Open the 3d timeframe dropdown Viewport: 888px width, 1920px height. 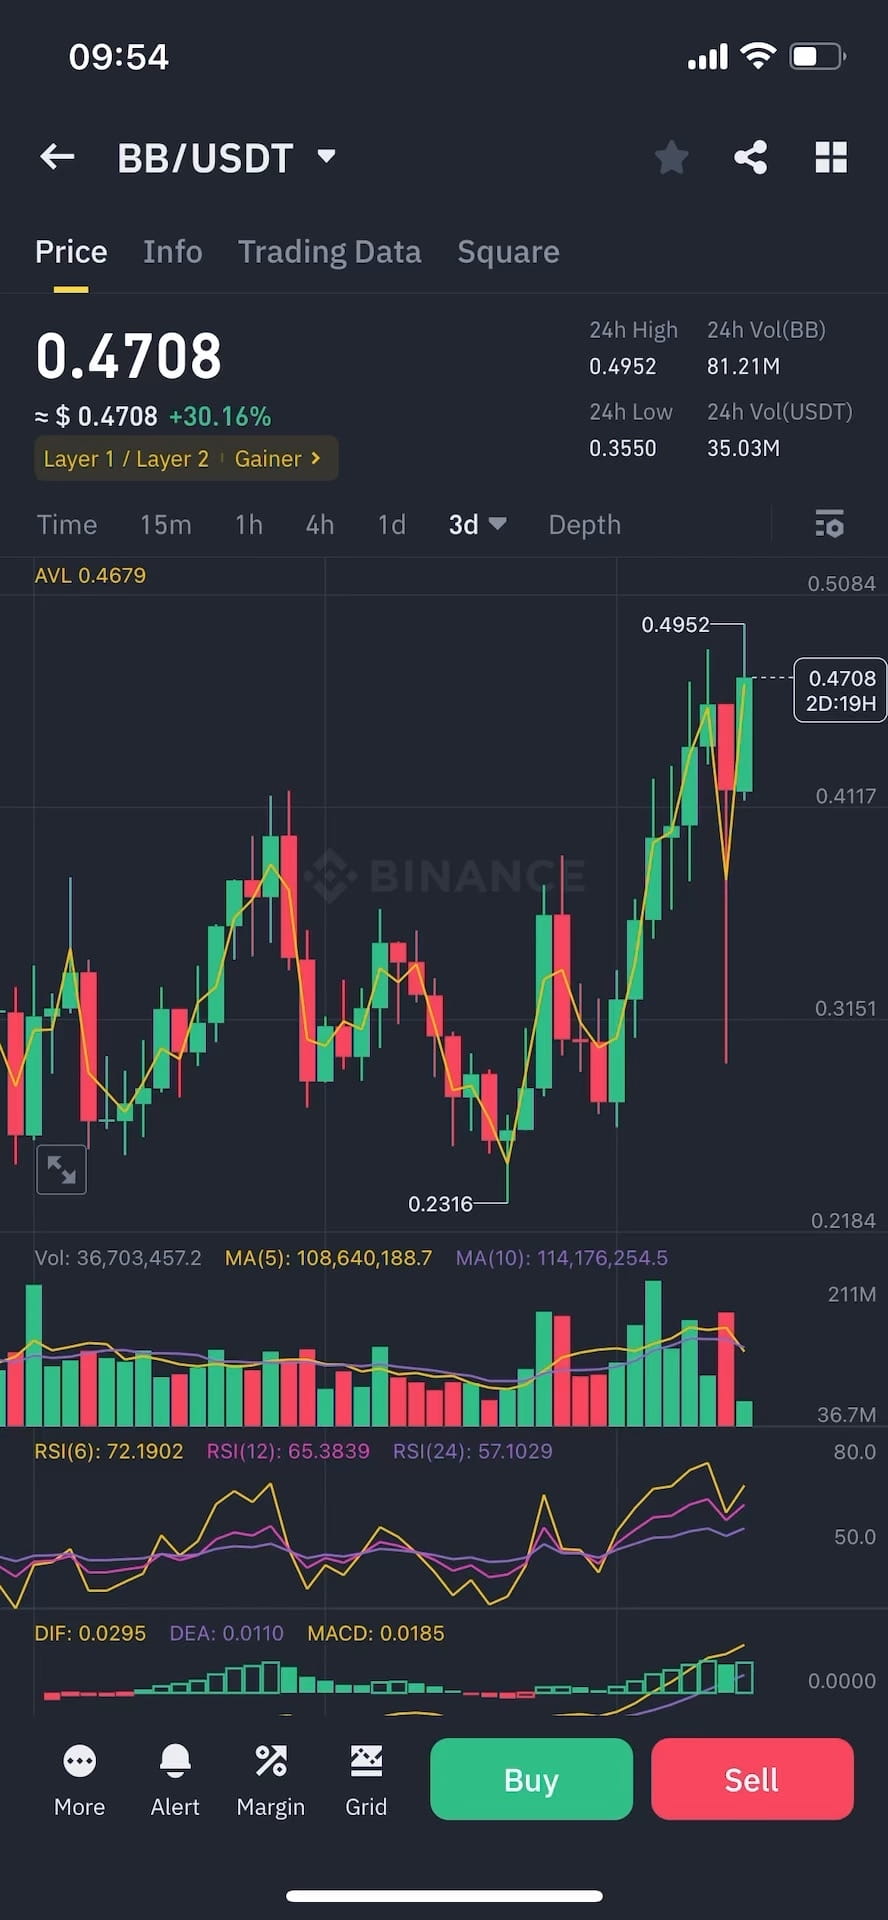pyautogui.click(x=477, y=524)
